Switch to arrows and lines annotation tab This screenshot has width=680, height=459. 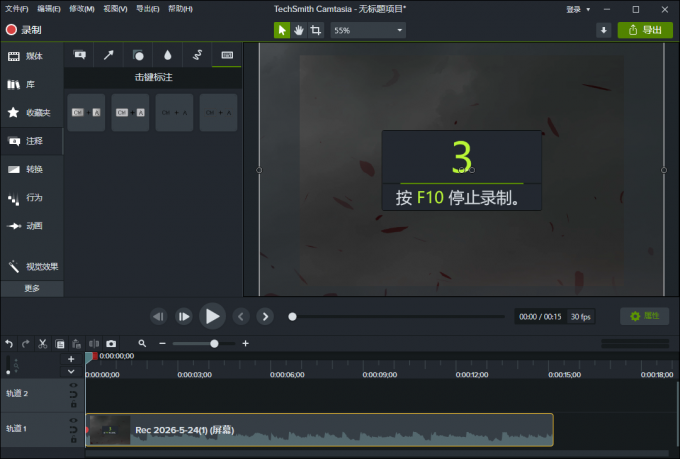click(108, 55)
